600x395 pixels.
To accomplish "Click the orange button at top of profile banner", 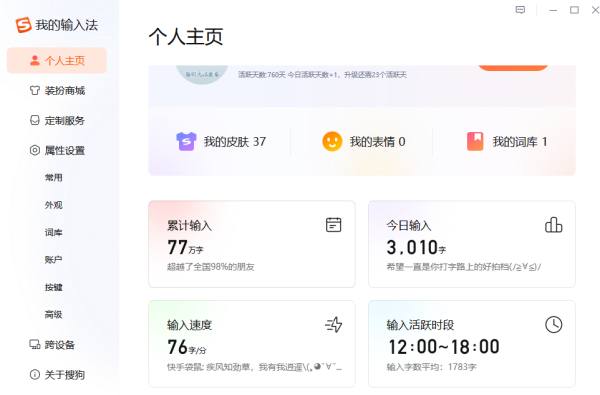I will (x=513, y=68).
